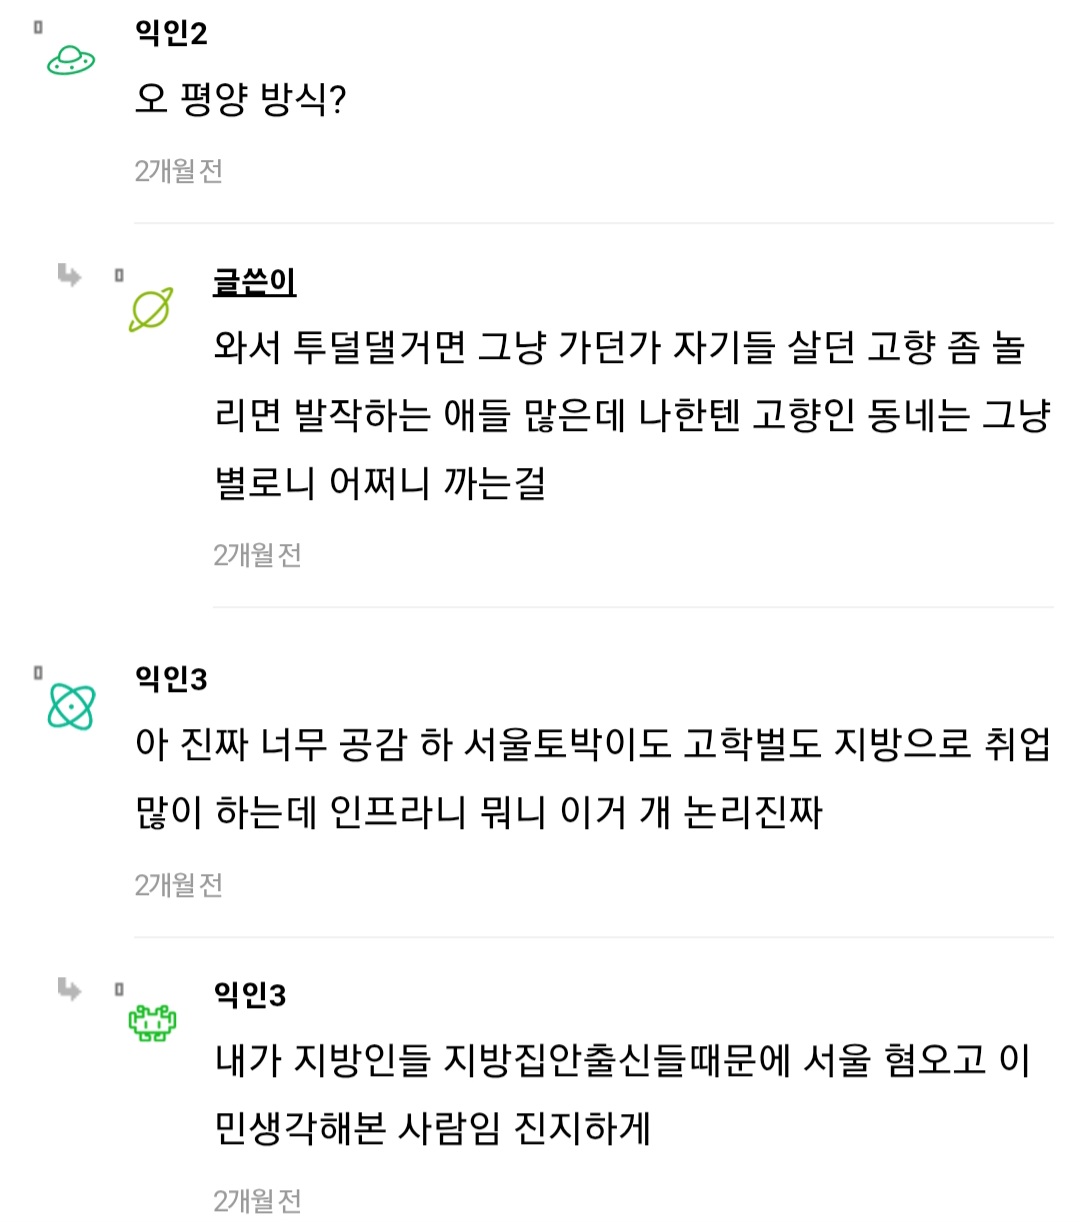1080x1222 pixels.
Task: Click the 2개월 전 timestamp under 글쓴이's reply
Action: click(257, 555)
